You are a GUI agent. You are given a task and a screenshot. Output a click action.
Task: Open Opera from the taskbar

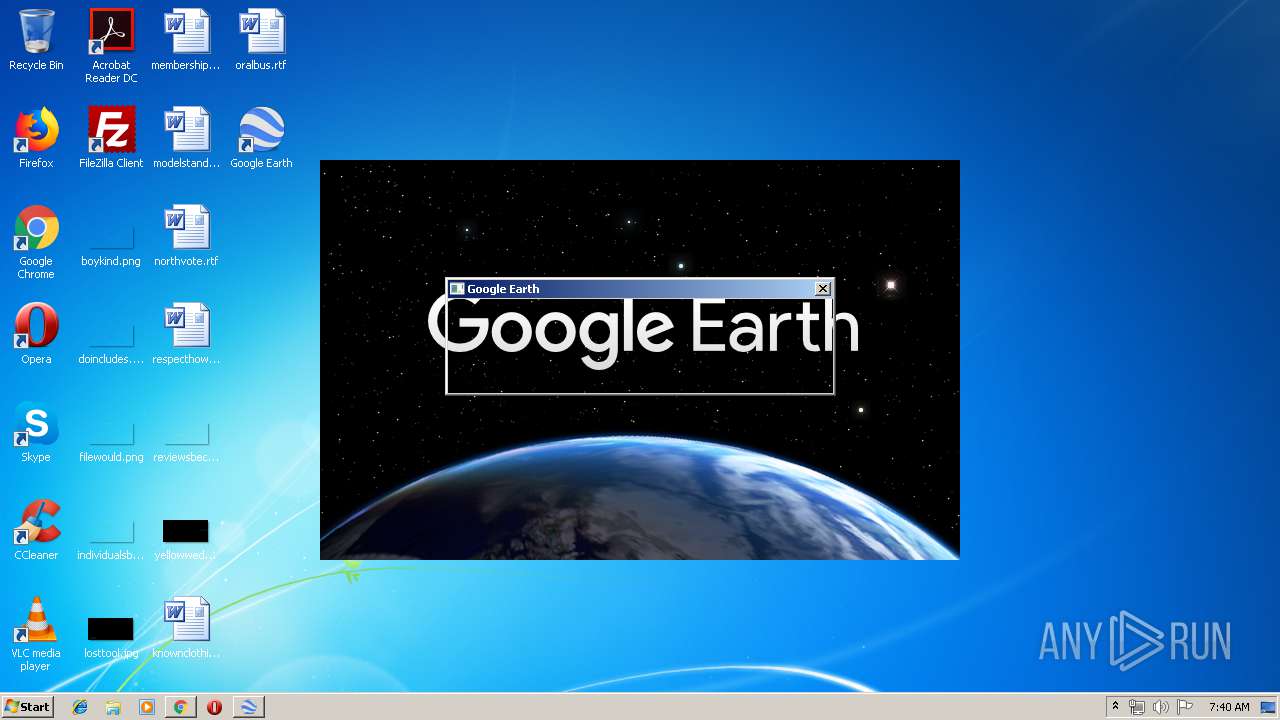(x=214, y=707)
